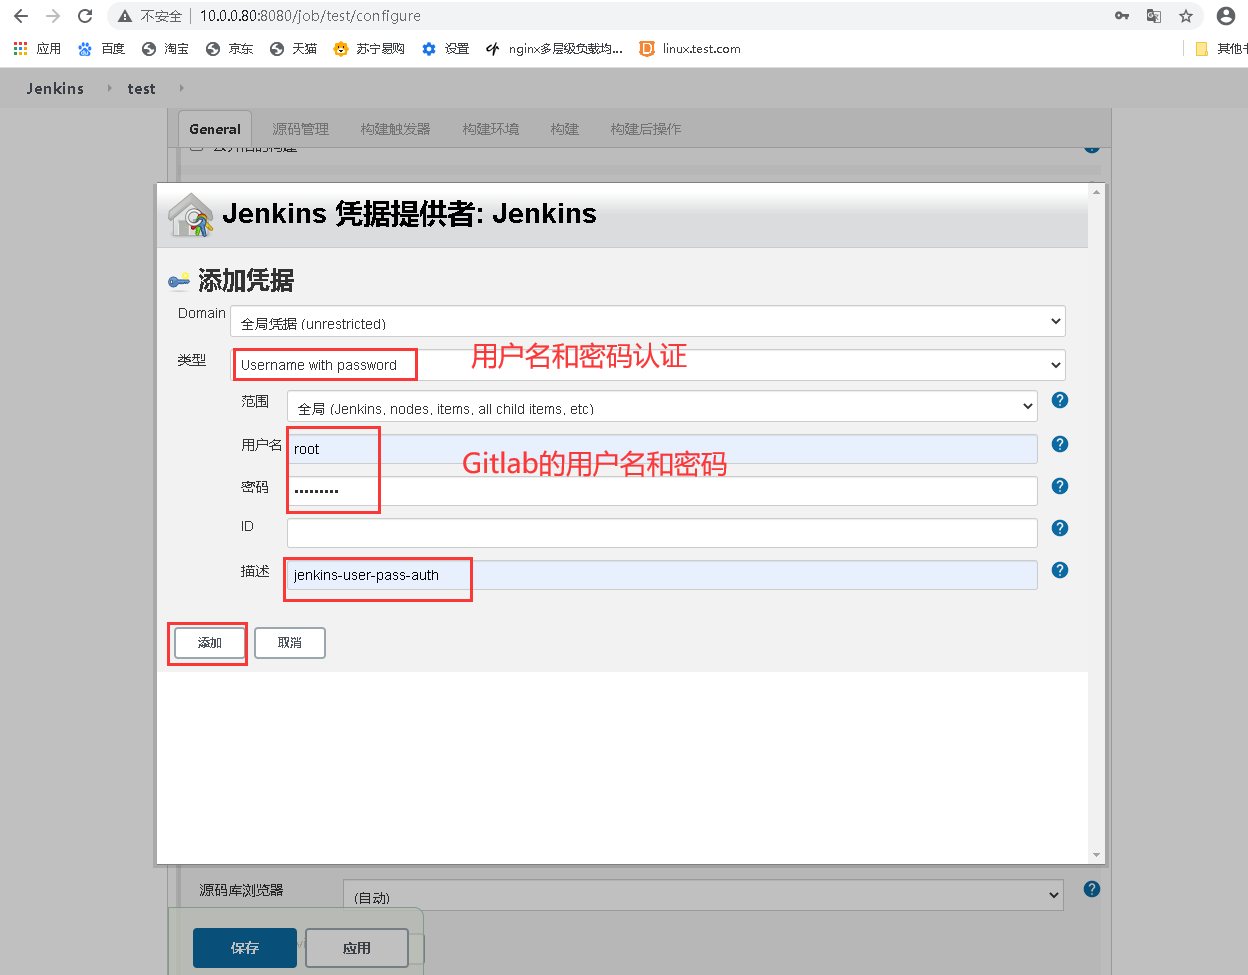
Task: Open the 淘宝 bookmark
Action: [165, 48]
